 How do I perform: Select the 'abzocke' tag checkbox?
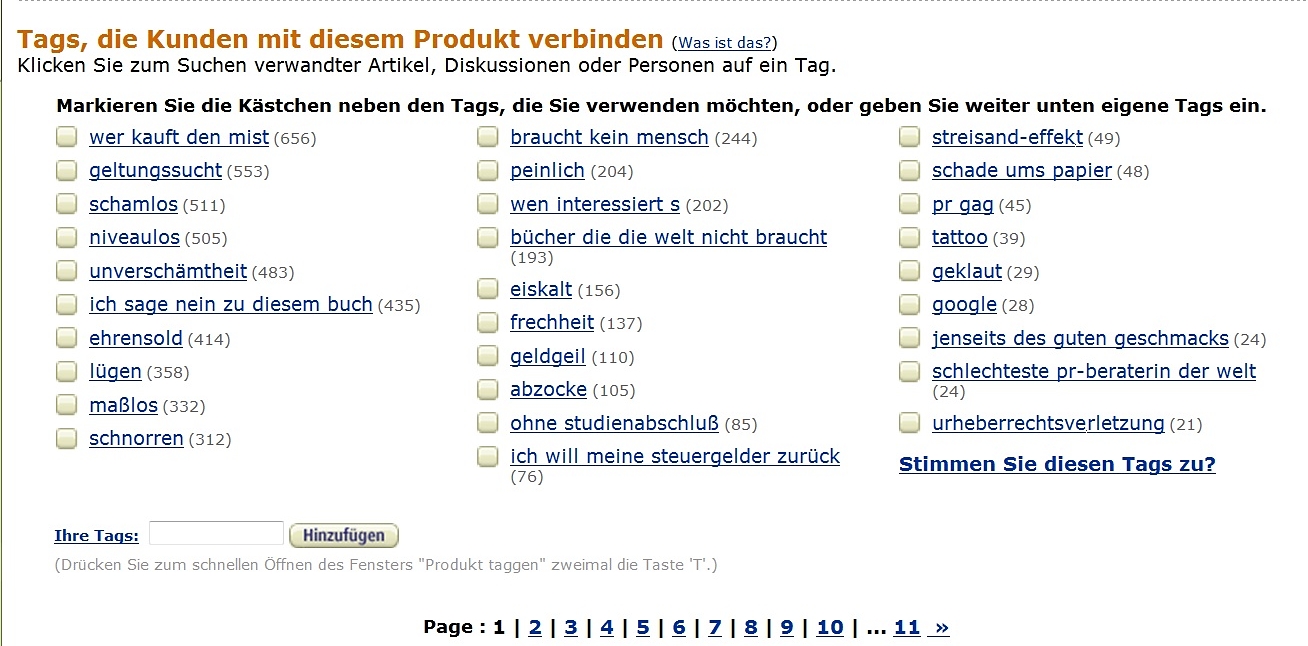pyautogui.click(x=487, y=389)
